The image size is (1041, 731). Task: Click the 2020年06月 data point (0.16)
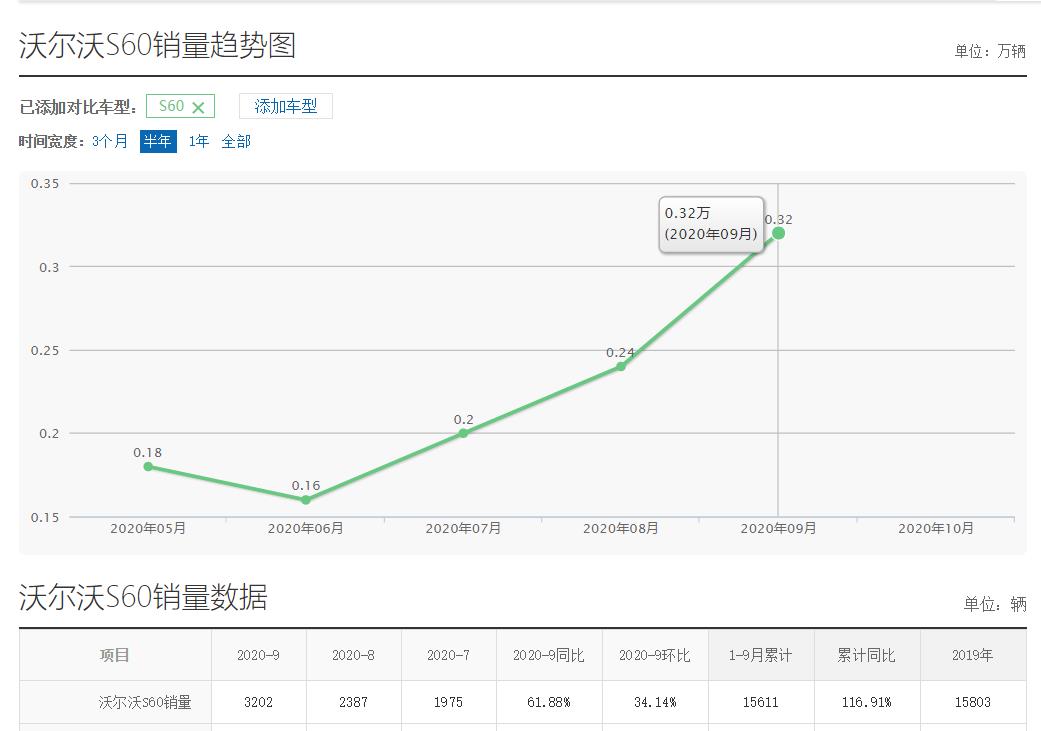tap(305, 500)
